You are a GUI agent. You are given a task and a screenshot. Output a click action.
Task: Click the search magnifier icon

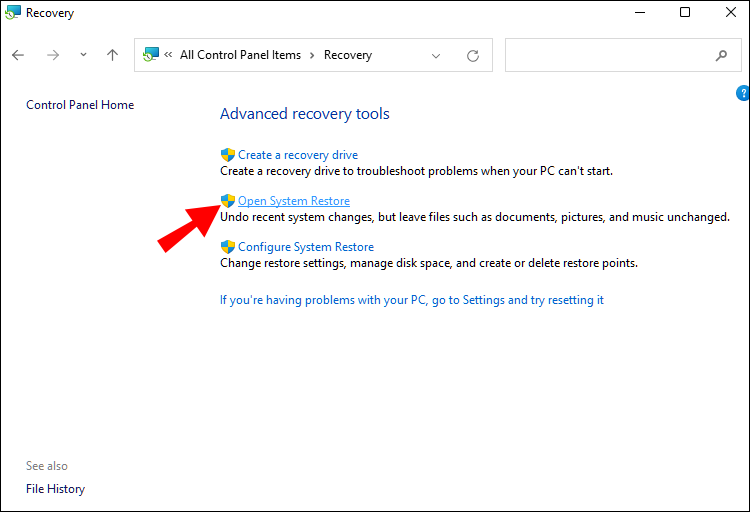pos(722,56)
